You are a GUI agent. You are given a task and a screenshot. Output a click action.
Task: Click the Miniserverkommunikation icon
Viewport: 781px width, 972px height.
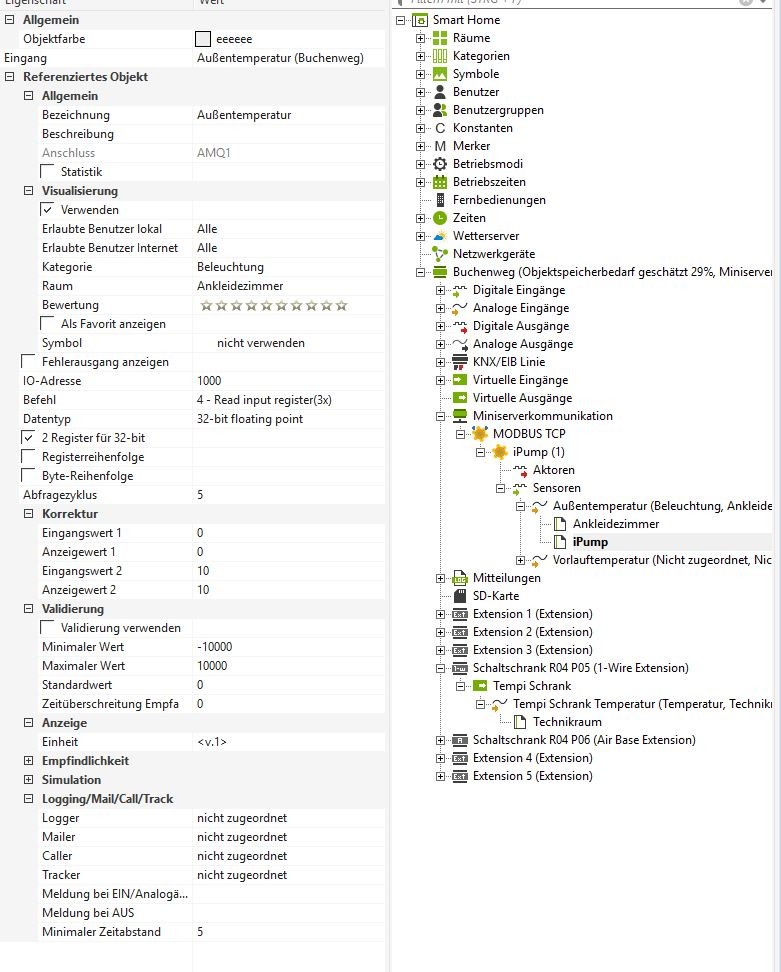459,415
